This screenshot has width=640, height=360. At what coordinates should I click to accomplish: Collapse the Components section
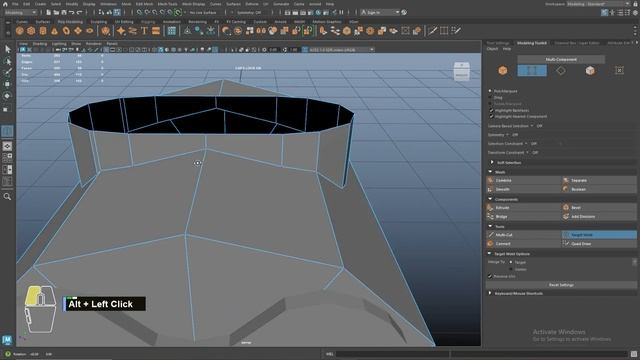click(x=490, y=199)
